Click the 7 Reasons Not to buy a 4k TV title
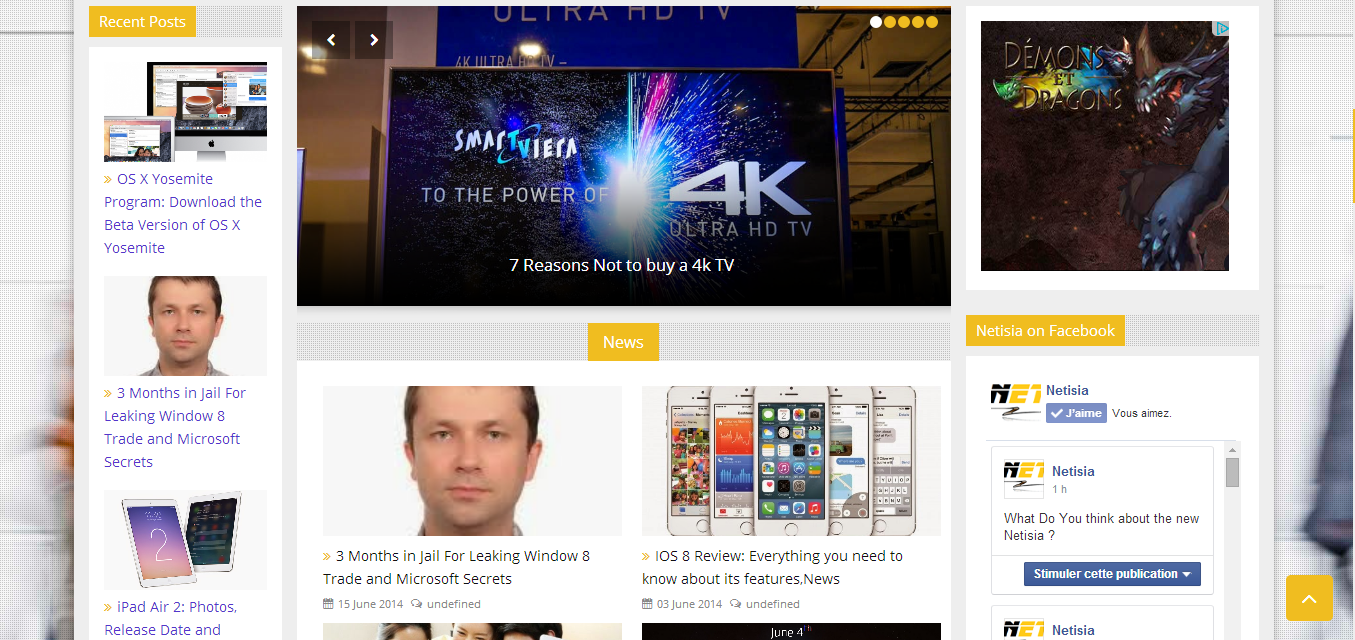This screenshot has height=640, width=1355. 622,265
